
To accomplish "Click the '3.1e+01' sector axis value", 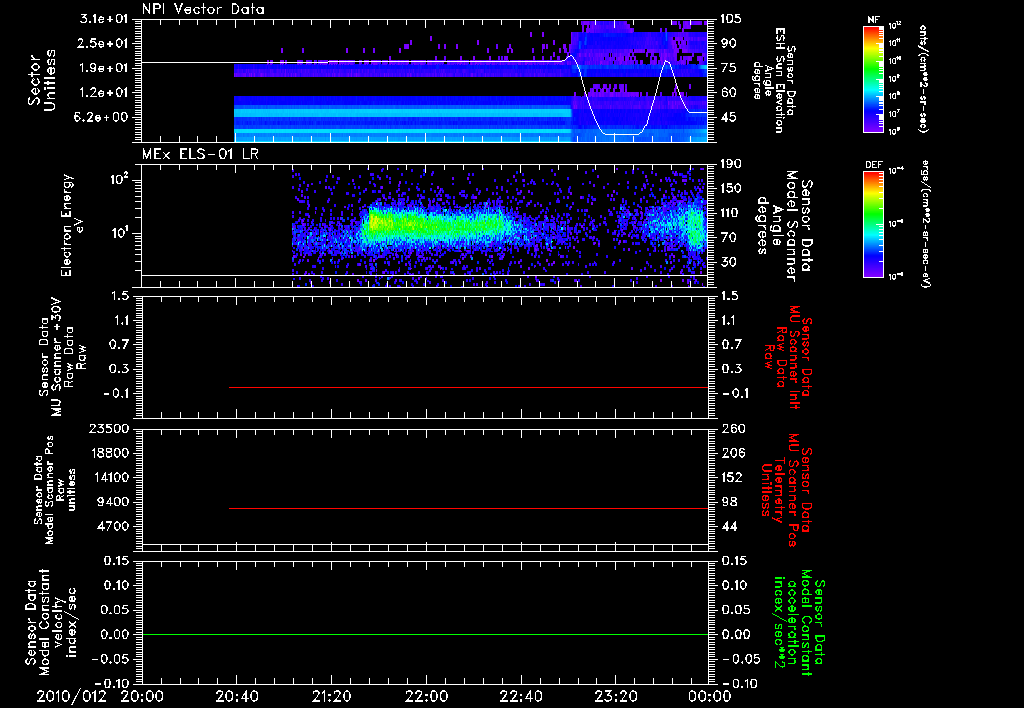I will pos(103,19).
